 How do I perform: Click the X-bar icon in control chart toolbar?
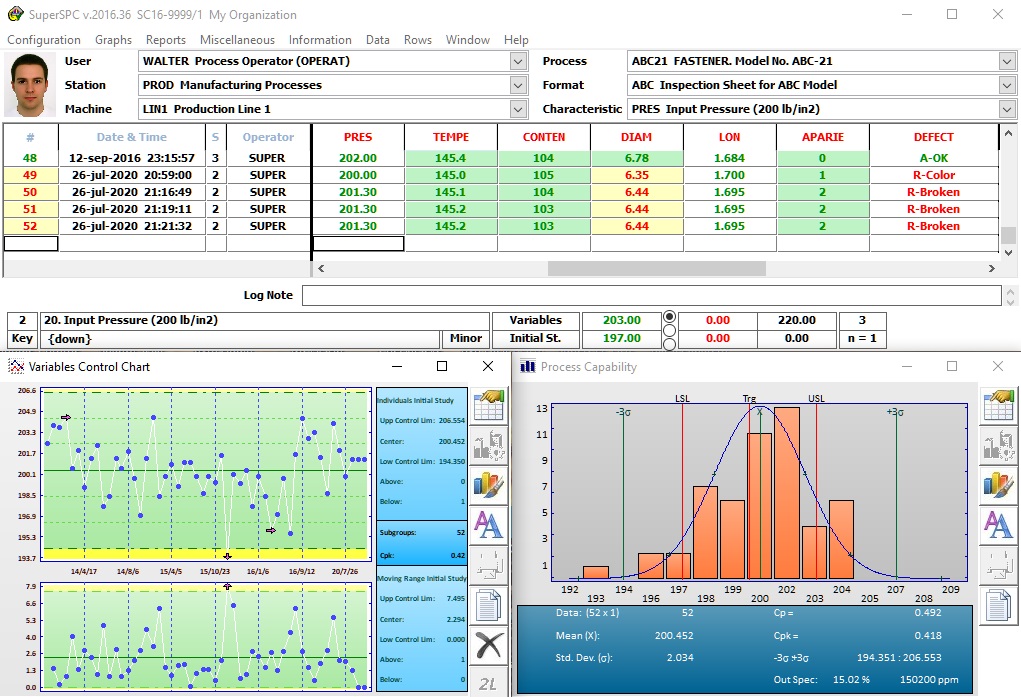[x=488, y=646]
